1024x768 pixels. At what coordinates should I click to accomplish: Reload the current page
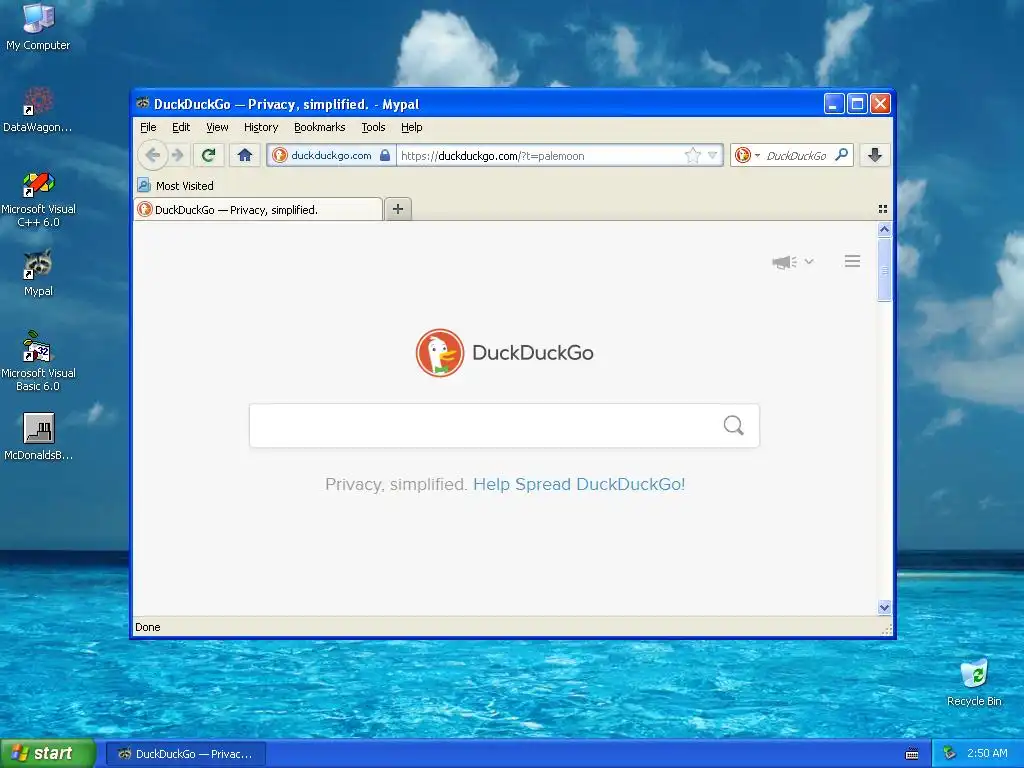(x=209, y=155)
